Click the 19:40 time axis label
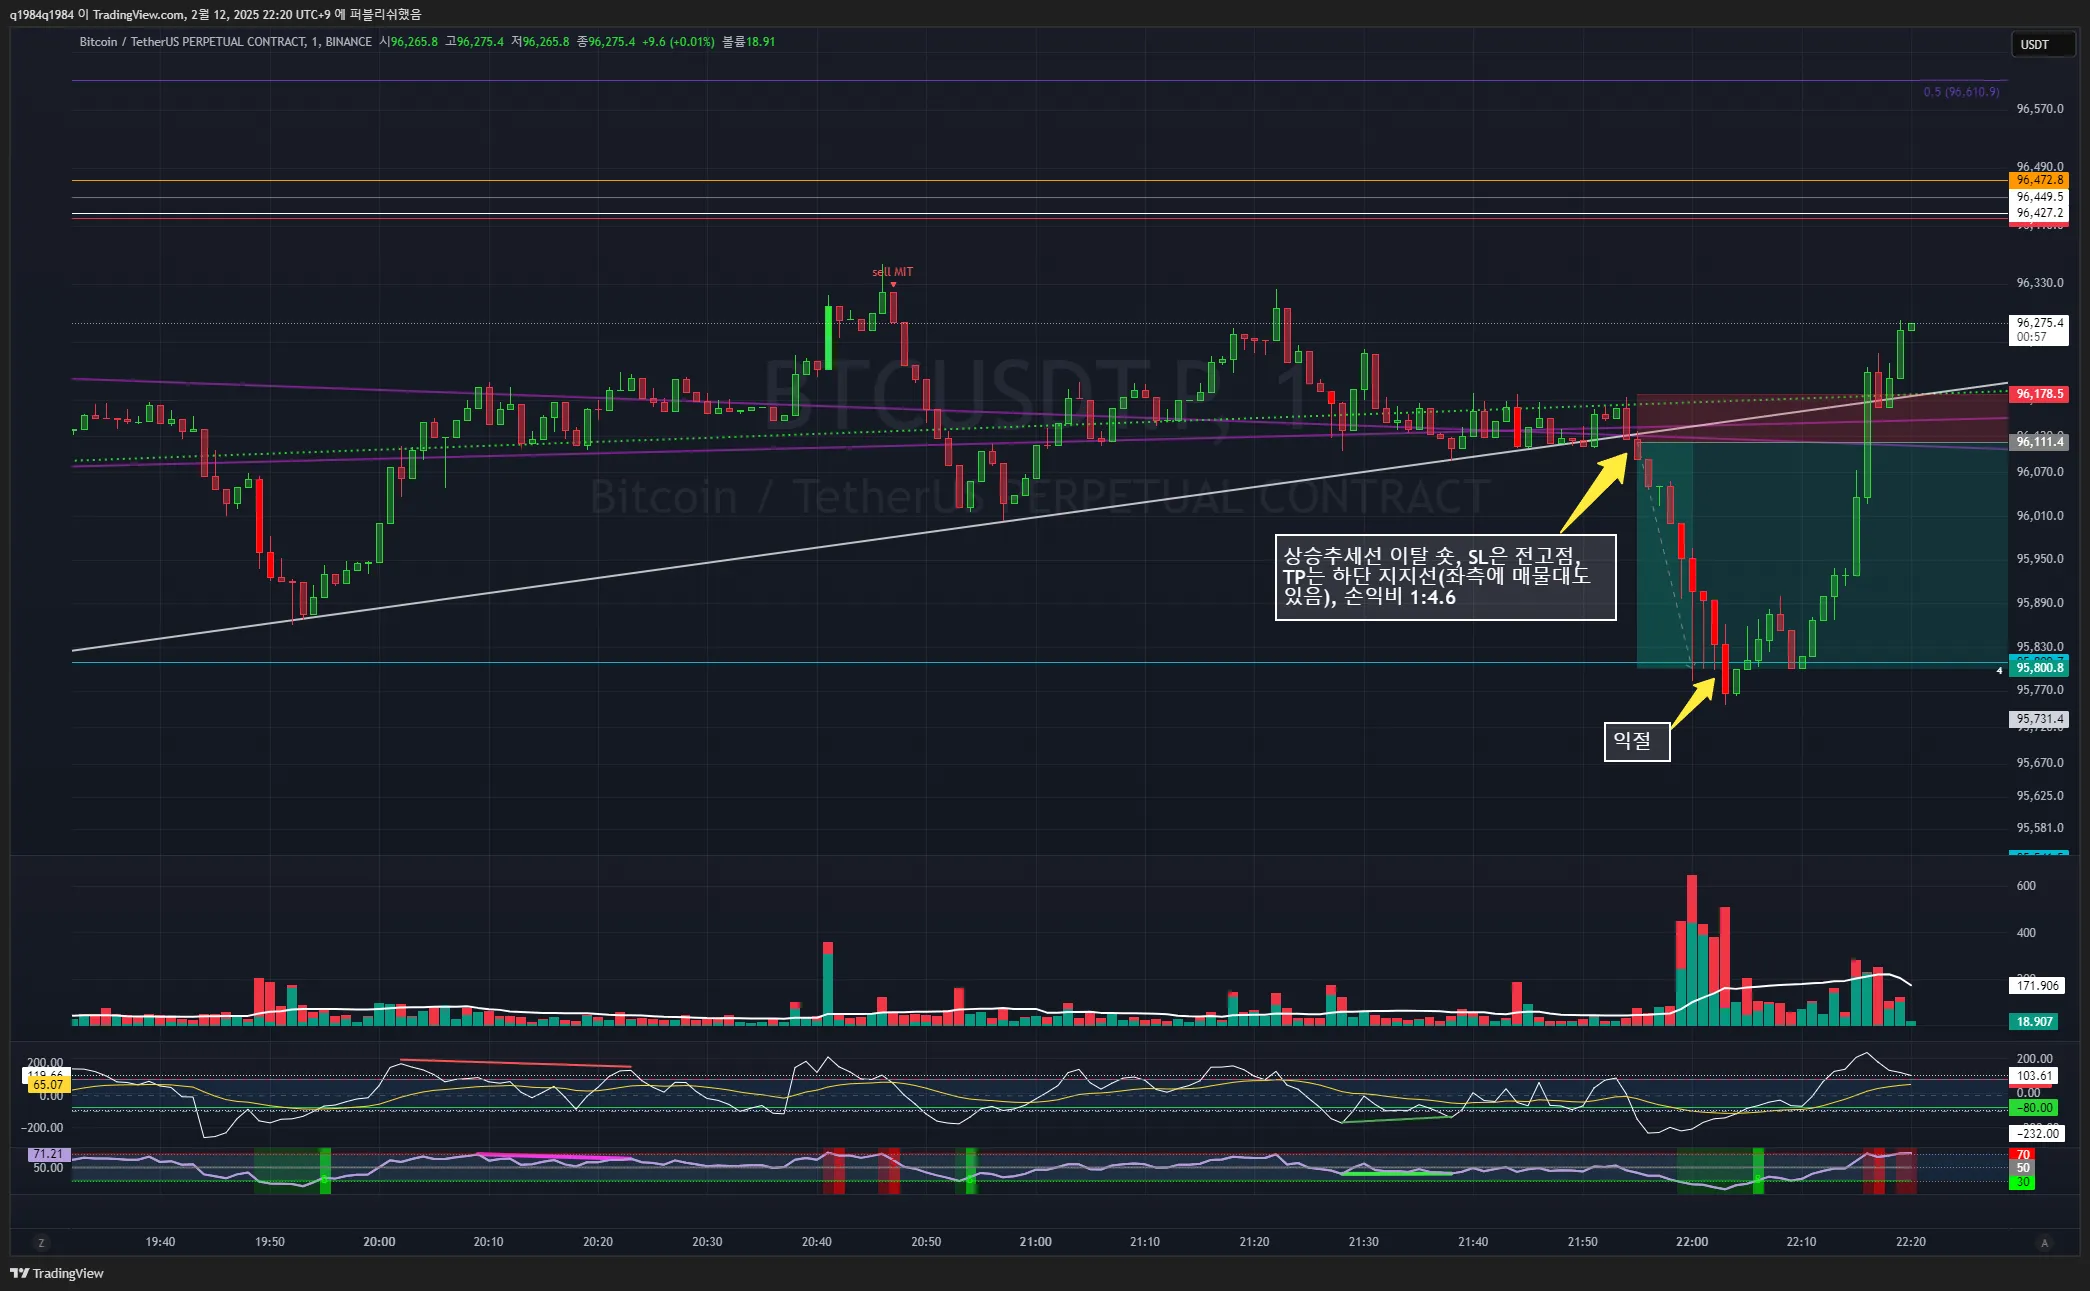 160,1242
